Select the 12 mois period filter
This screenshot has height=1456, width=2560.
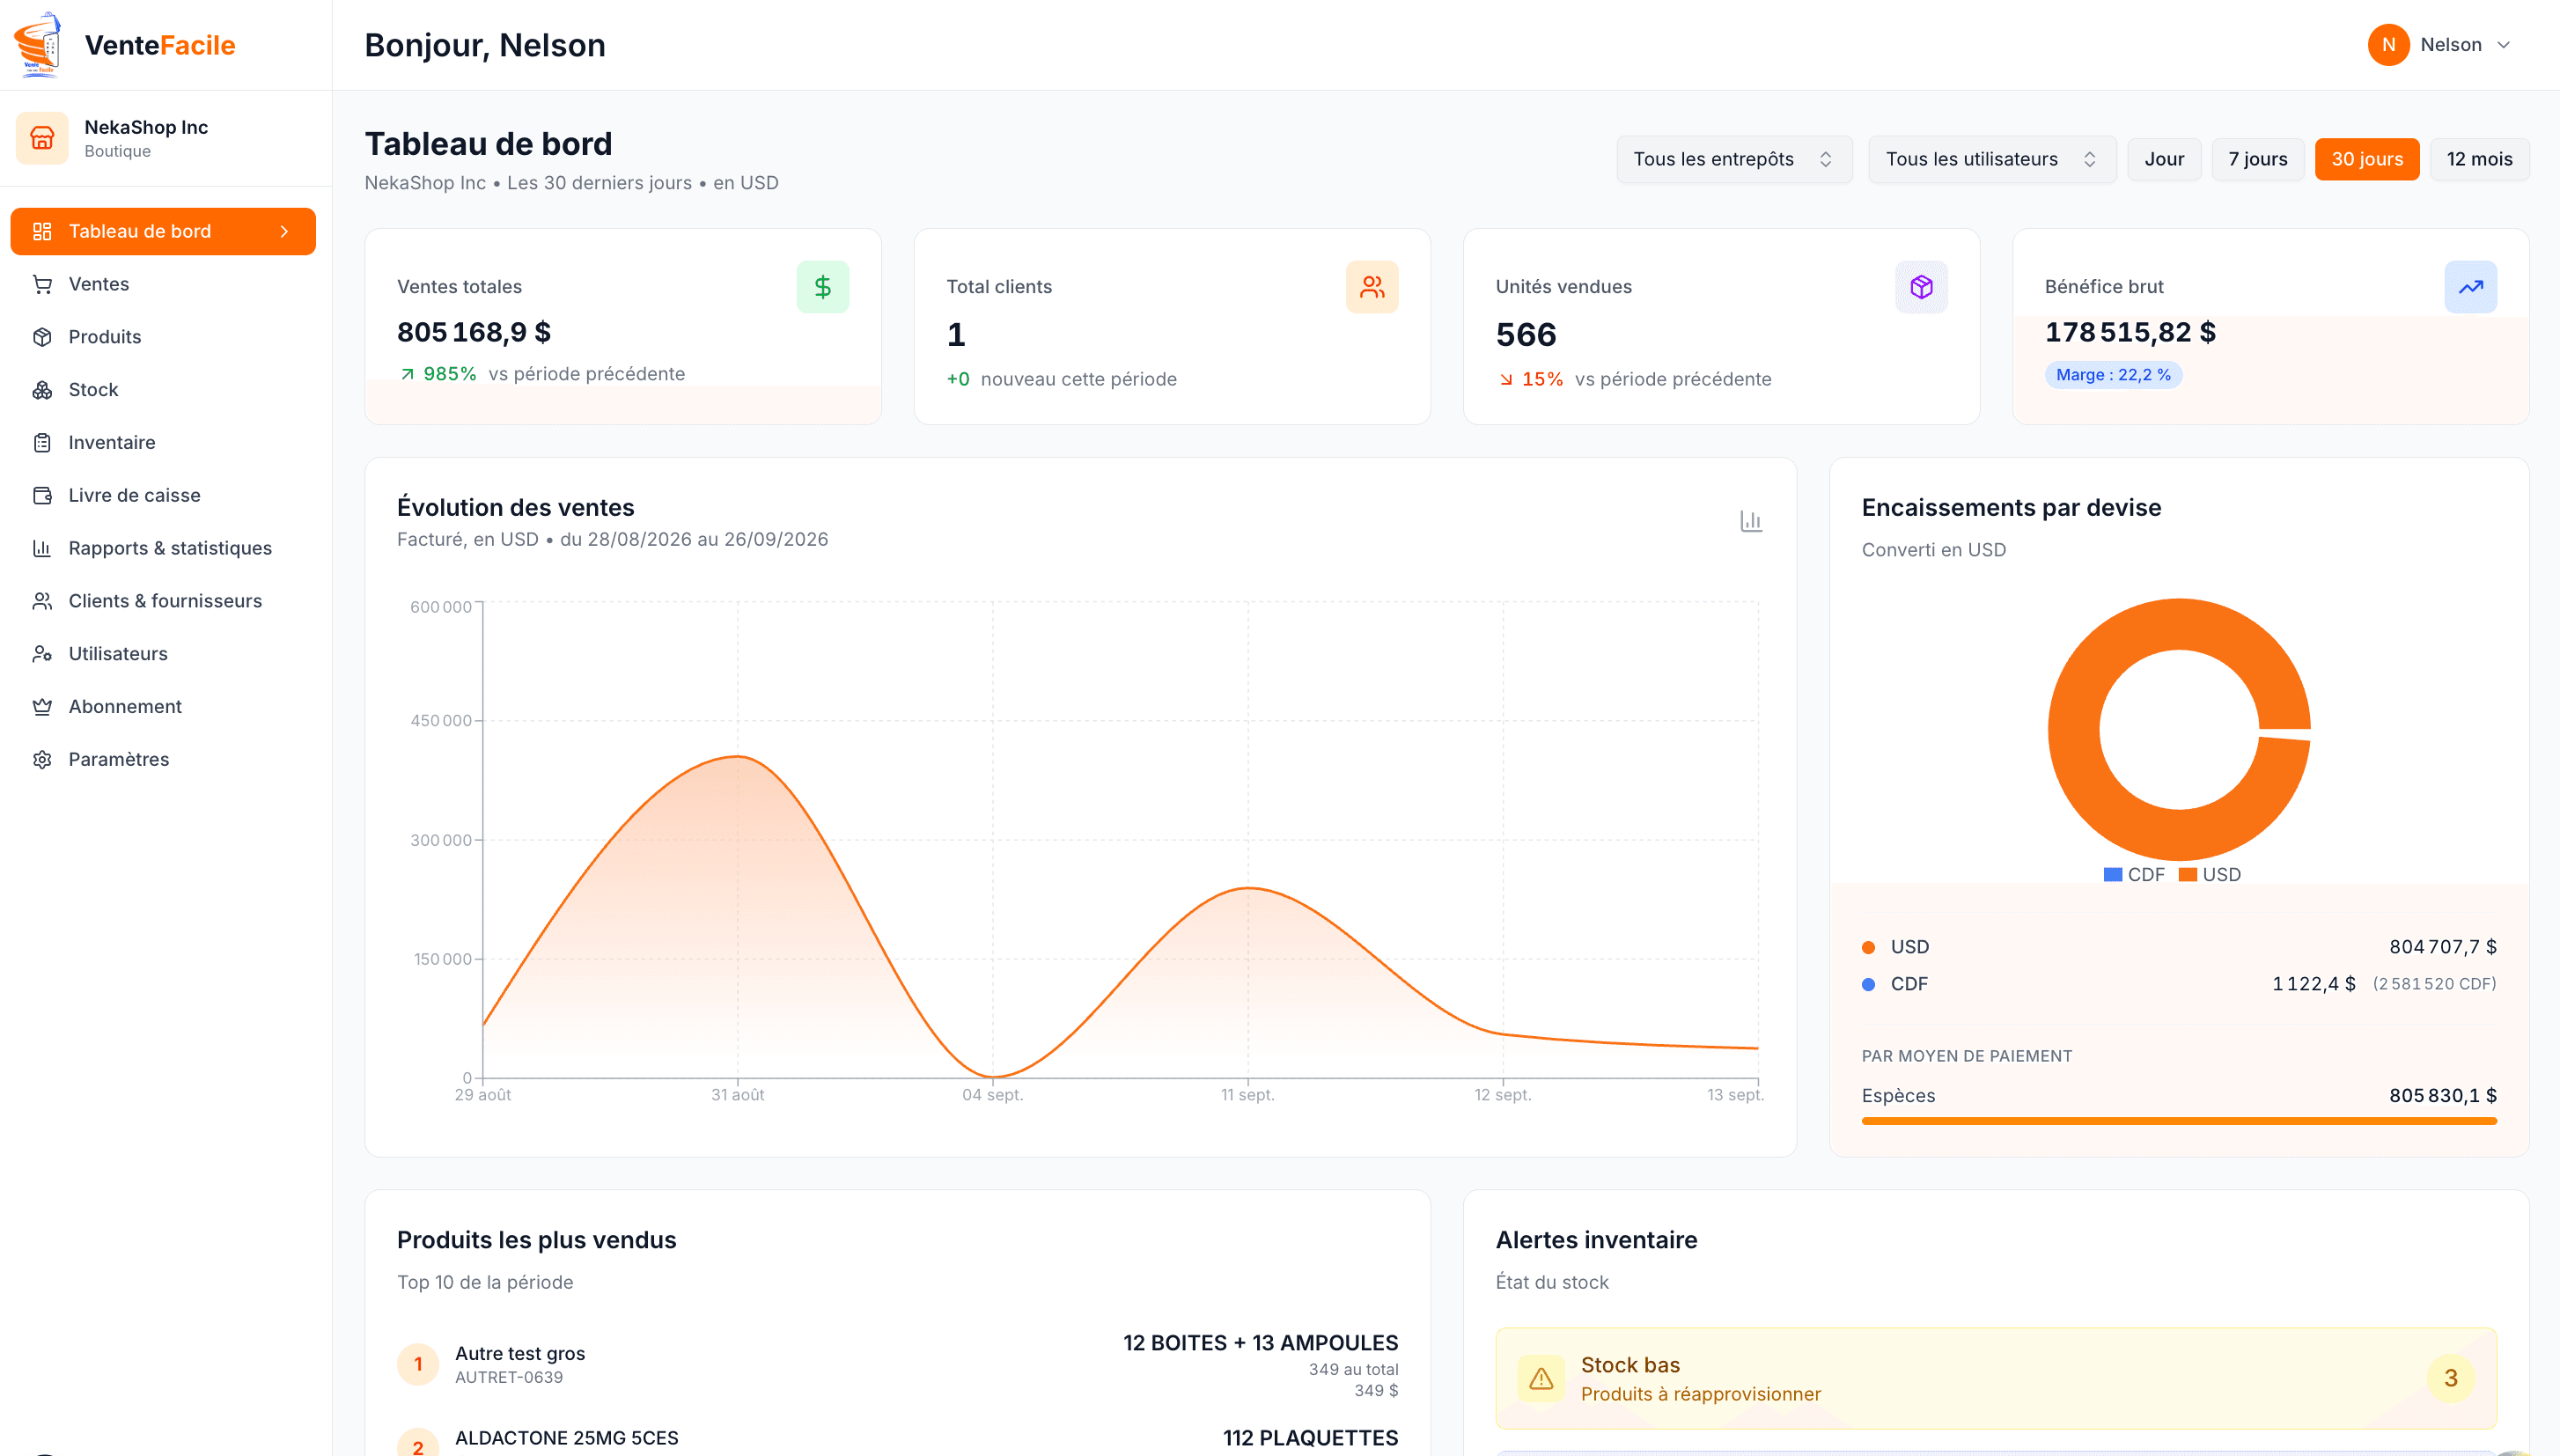tap(2479, 159)
